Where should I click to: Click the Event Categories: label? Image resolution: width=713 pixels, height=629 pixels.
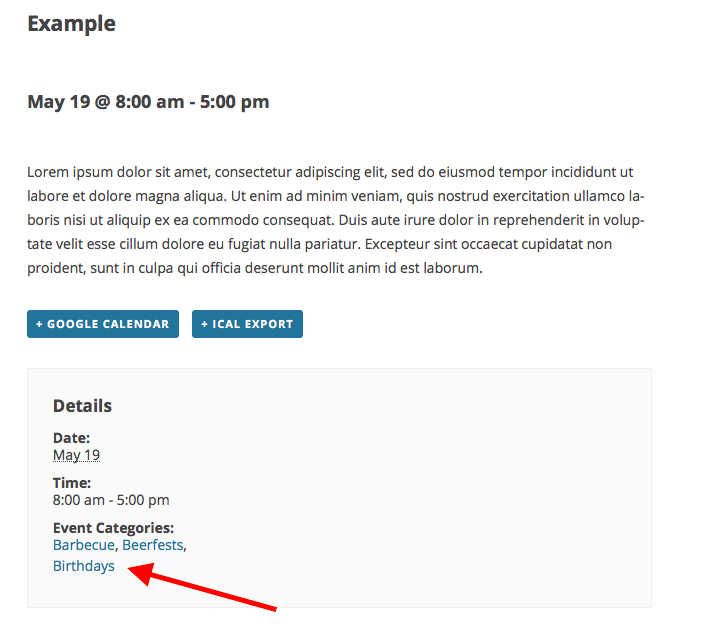click(113, 528)
